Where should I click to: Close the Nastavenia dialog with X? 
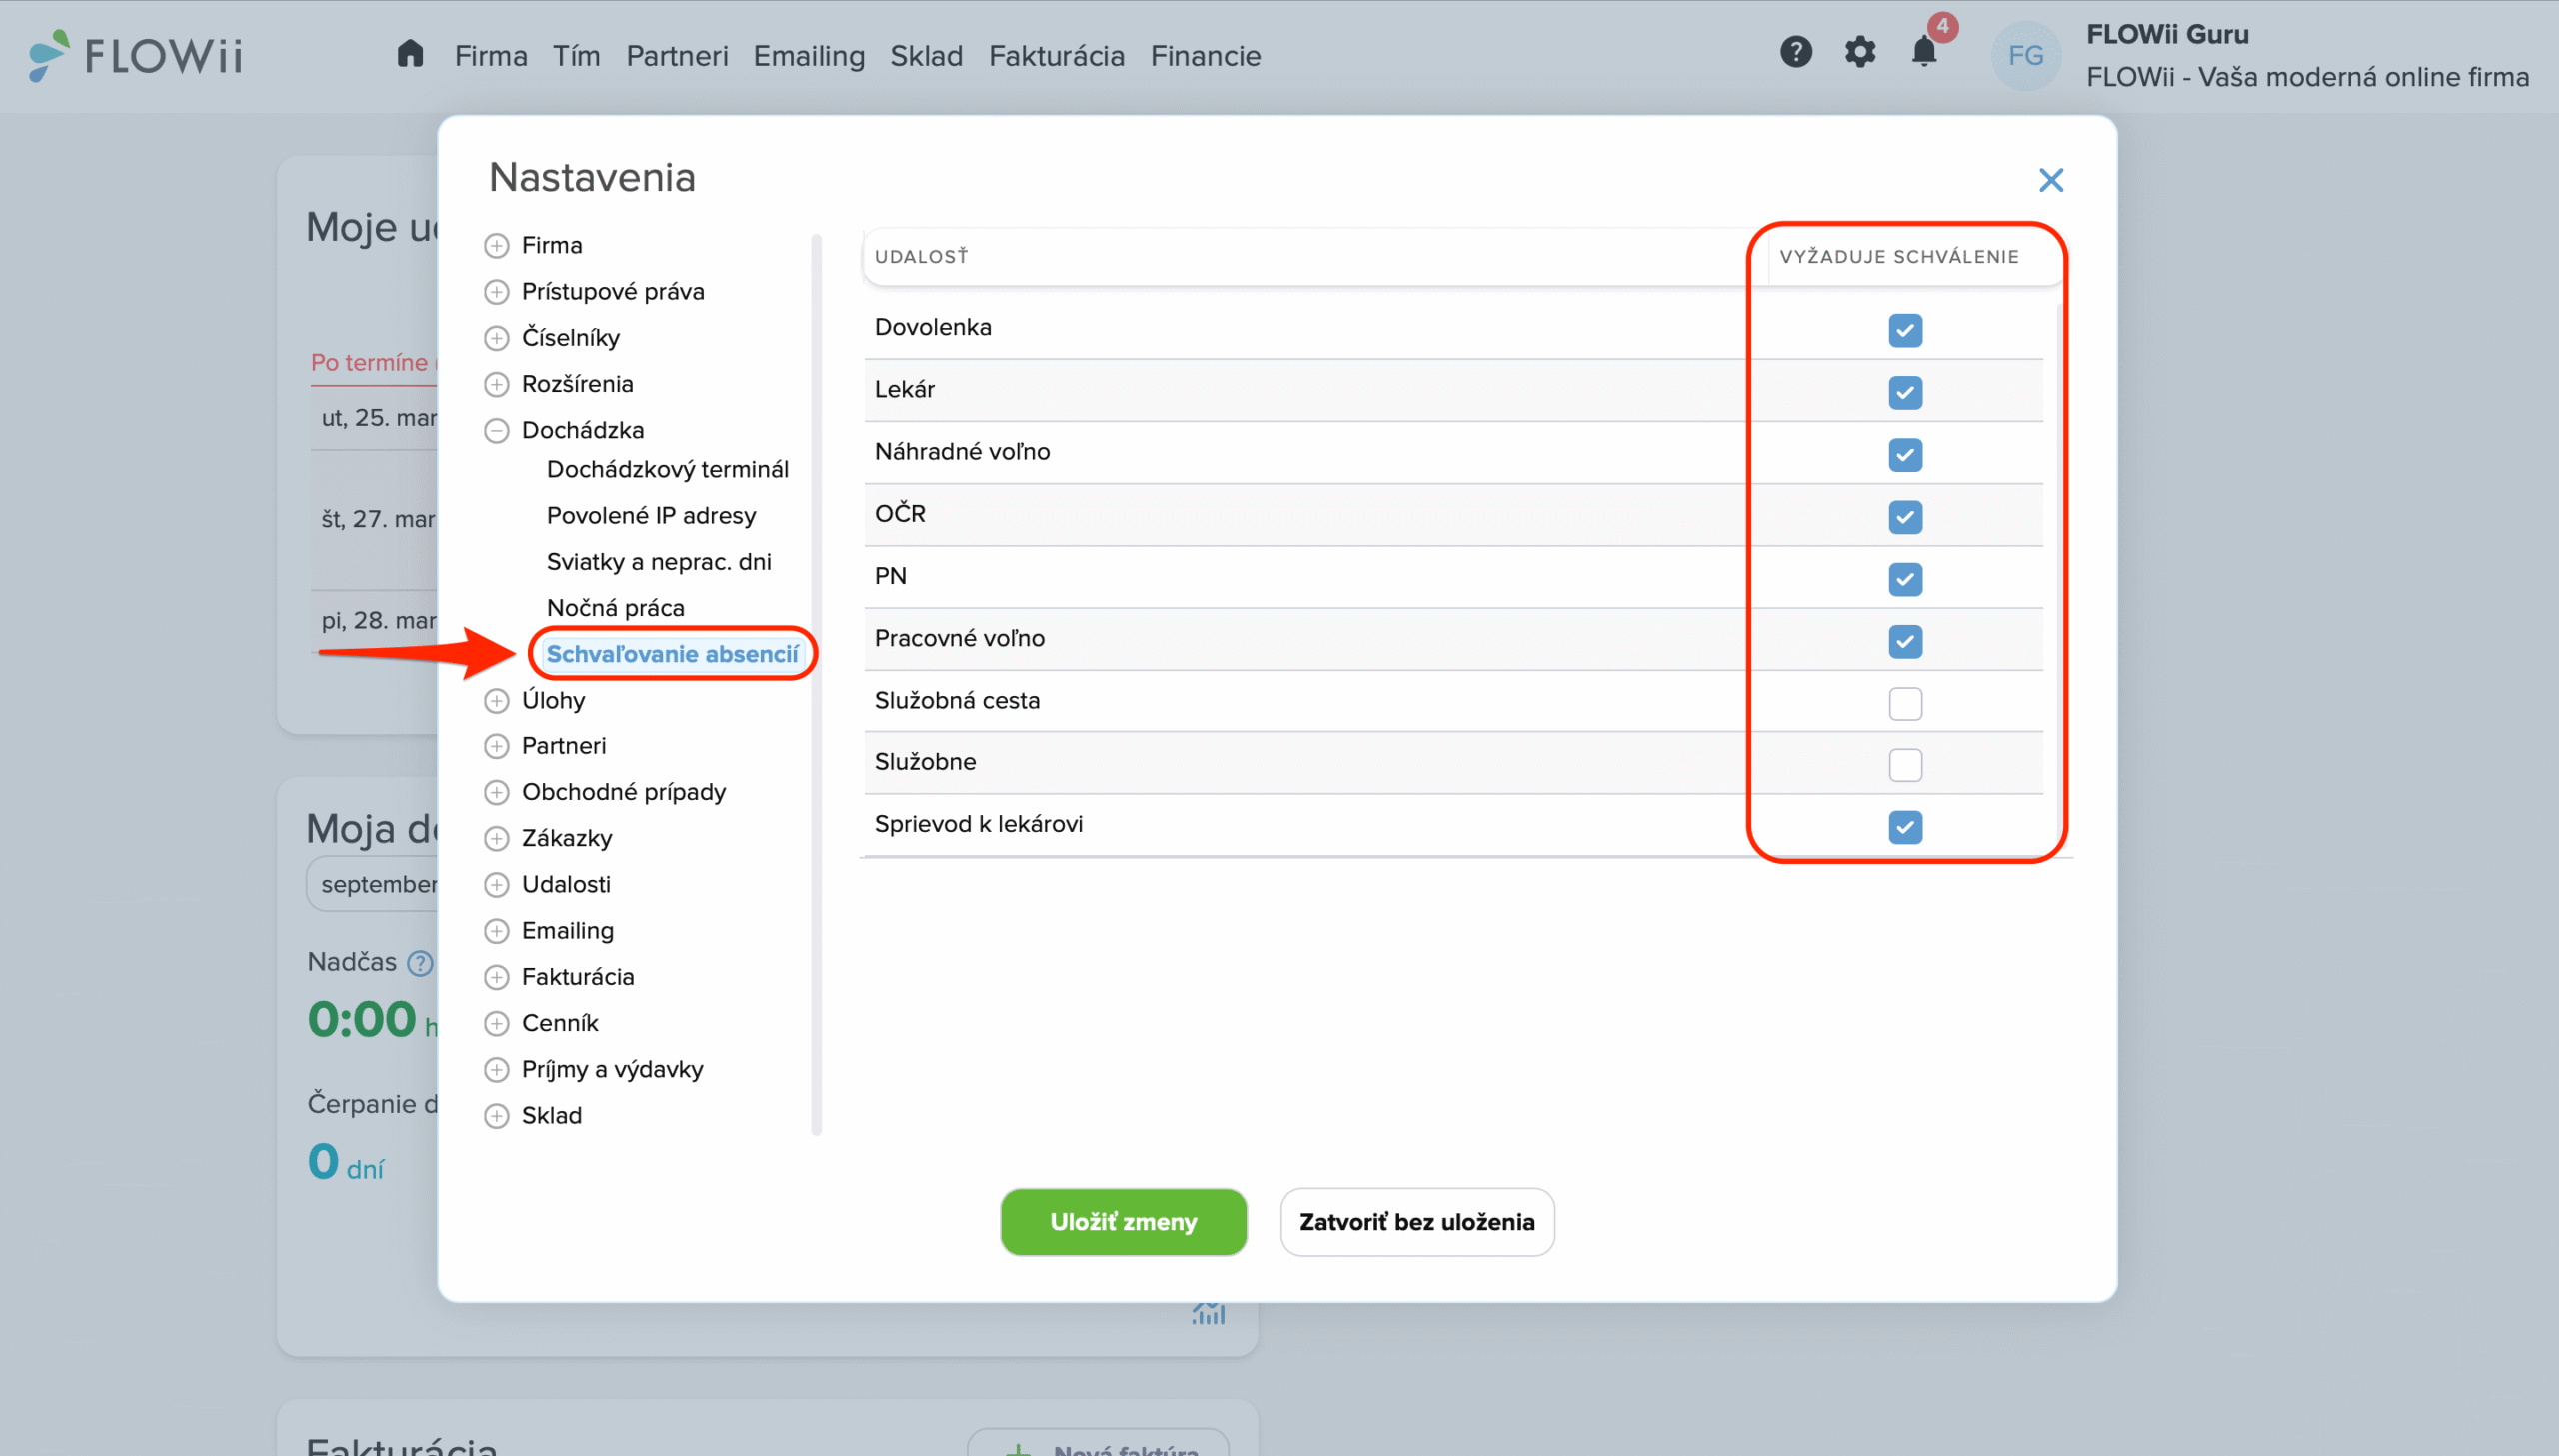(x=2051, y=180)
